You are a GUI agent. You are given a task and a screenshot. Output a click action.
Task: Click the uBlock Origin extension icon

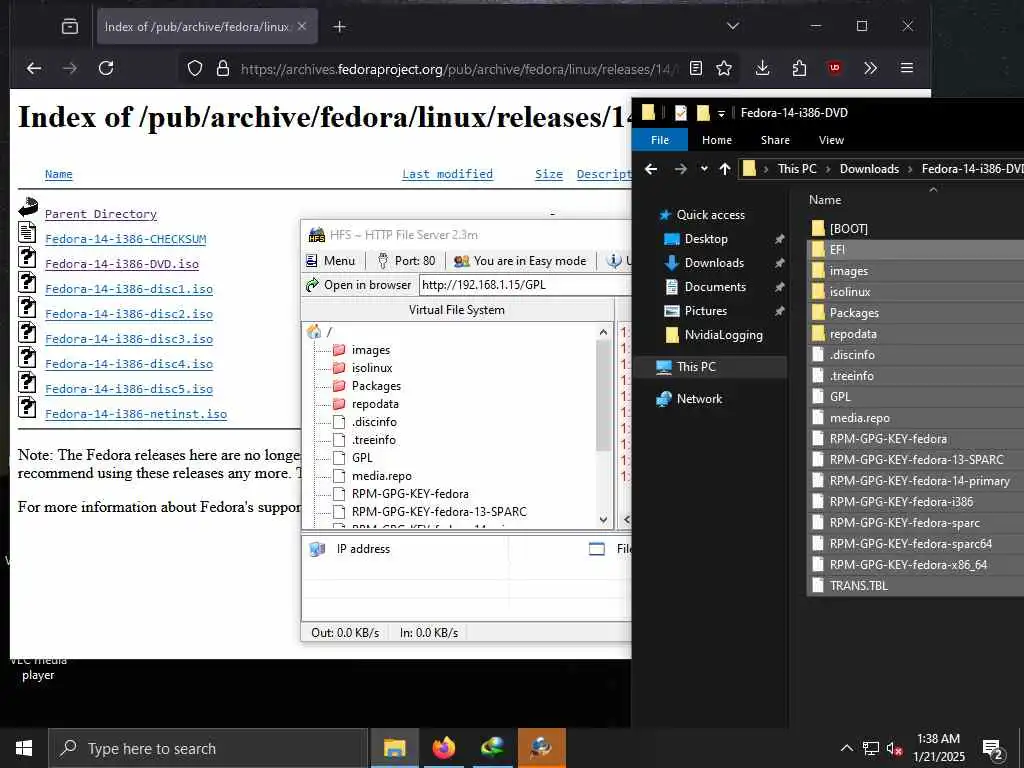[x=835, y=68]
